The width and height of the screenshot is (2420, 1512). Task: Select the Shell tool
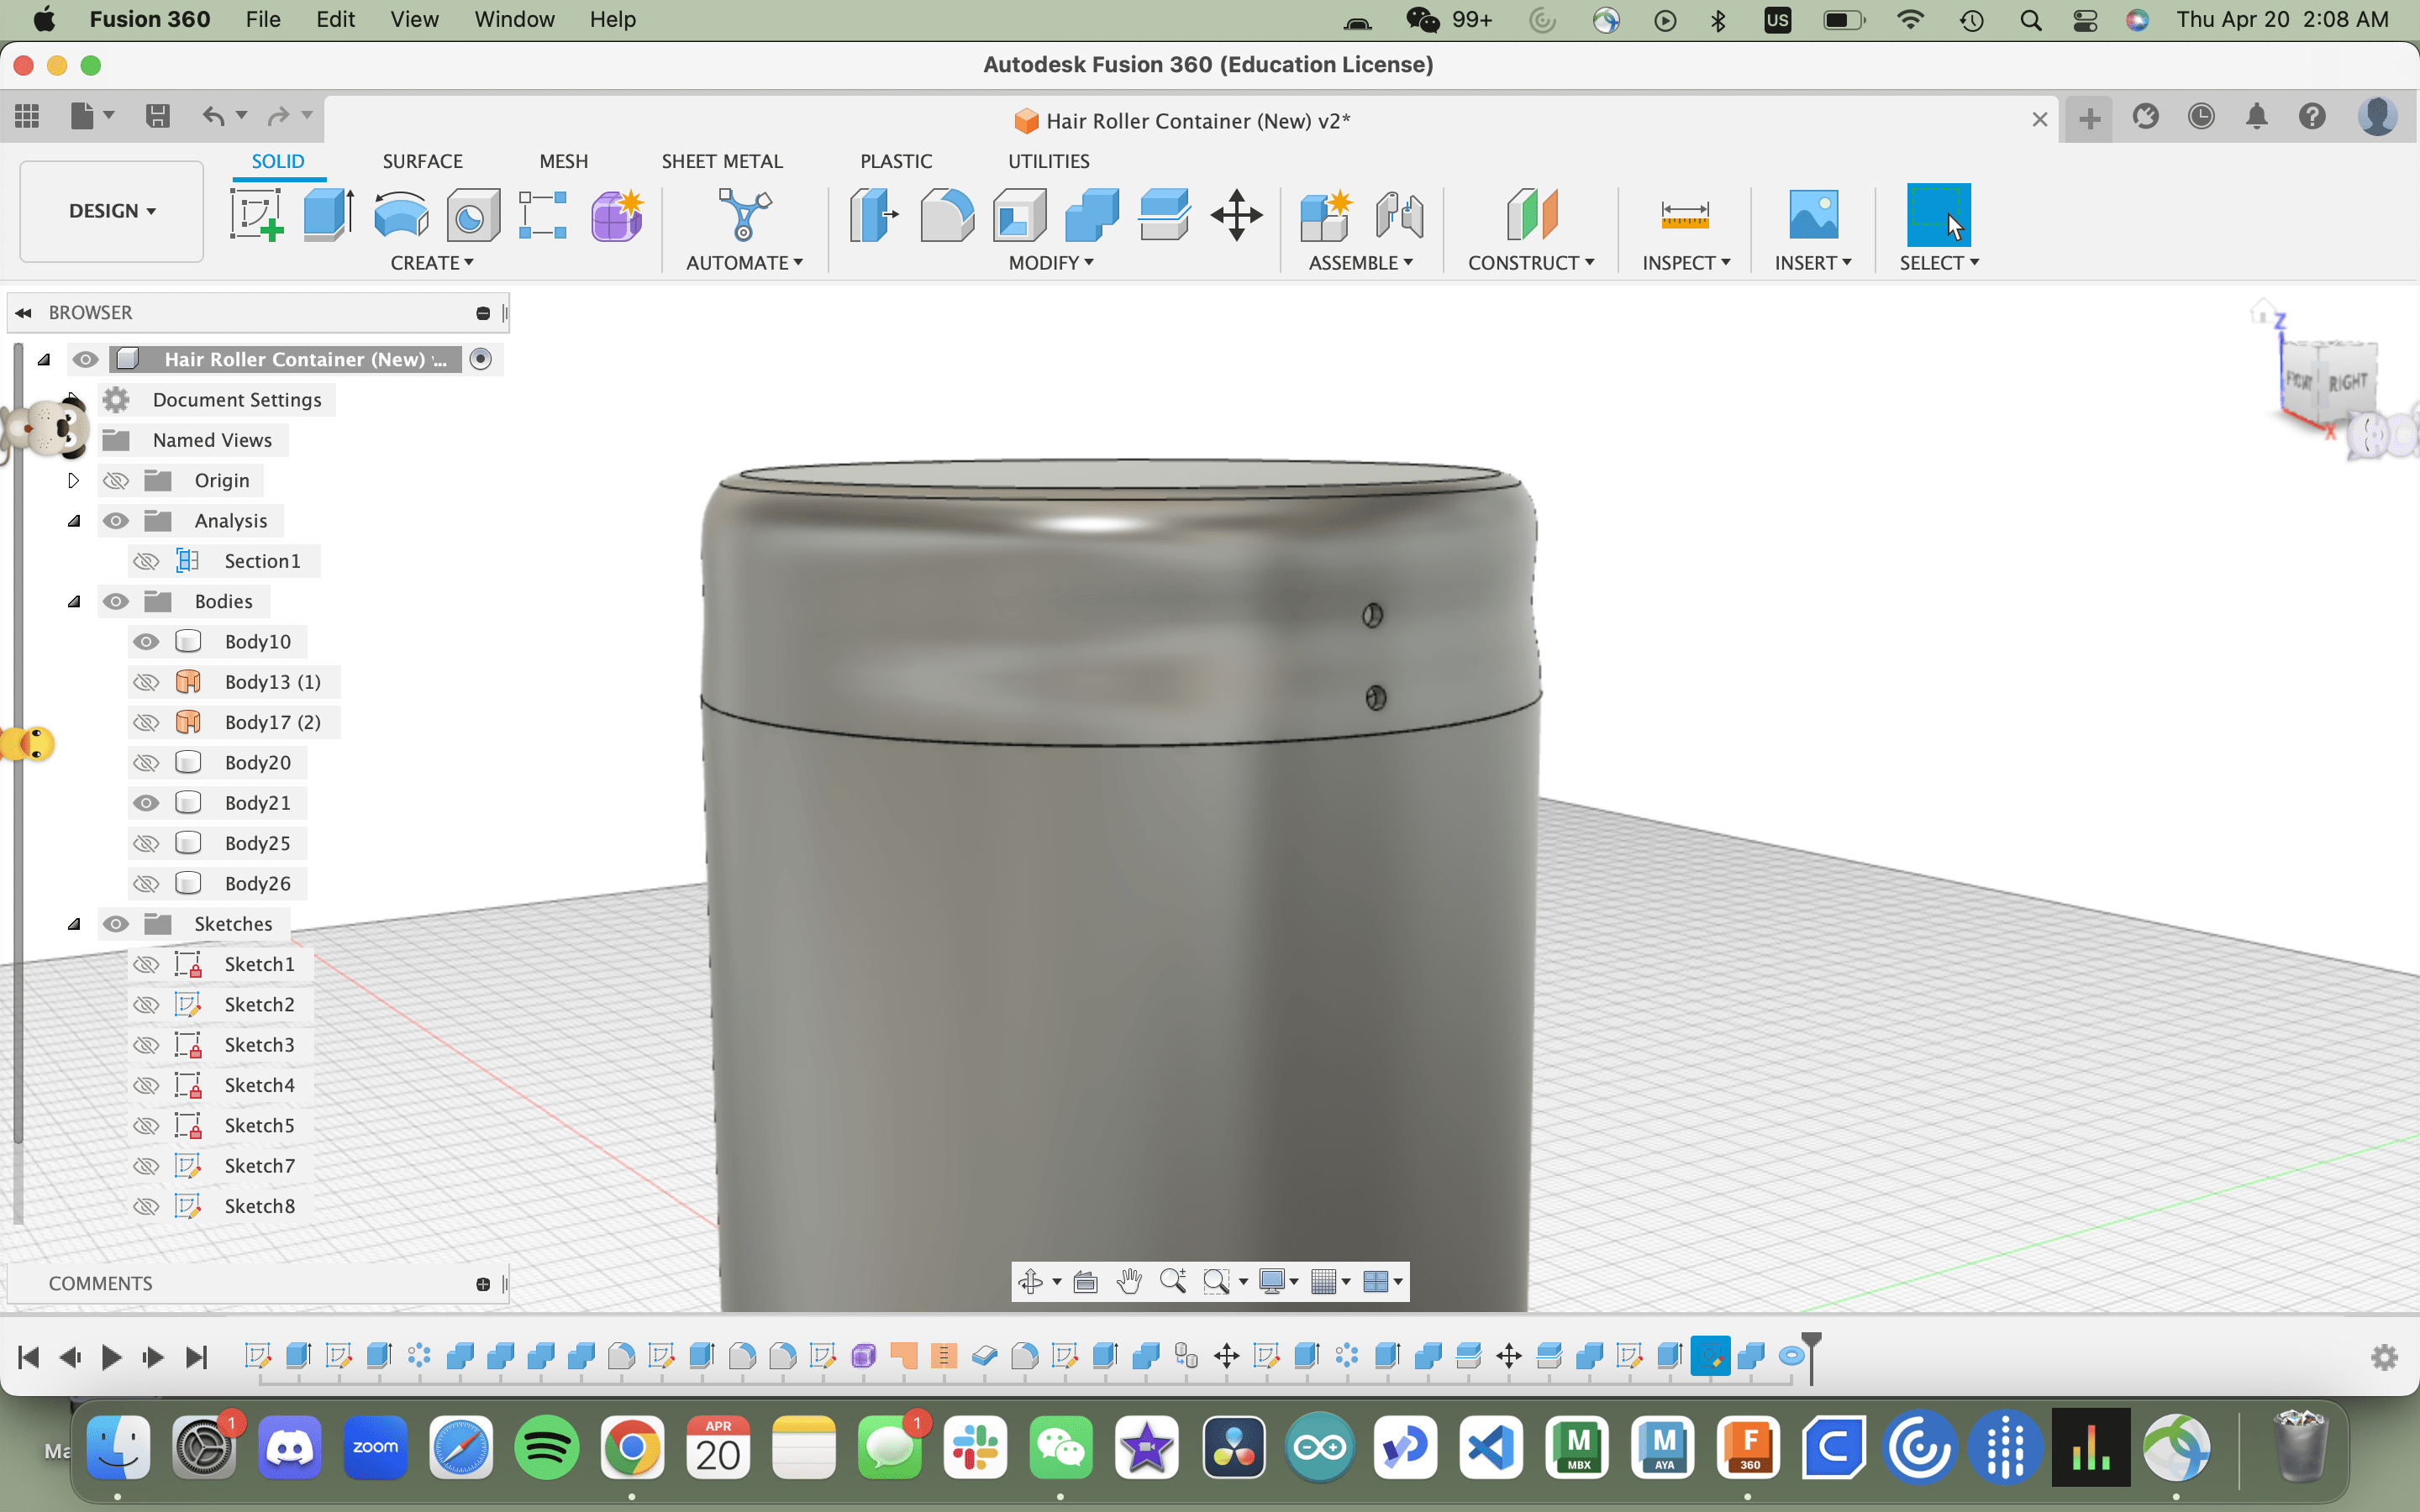tap(1019, 213)
